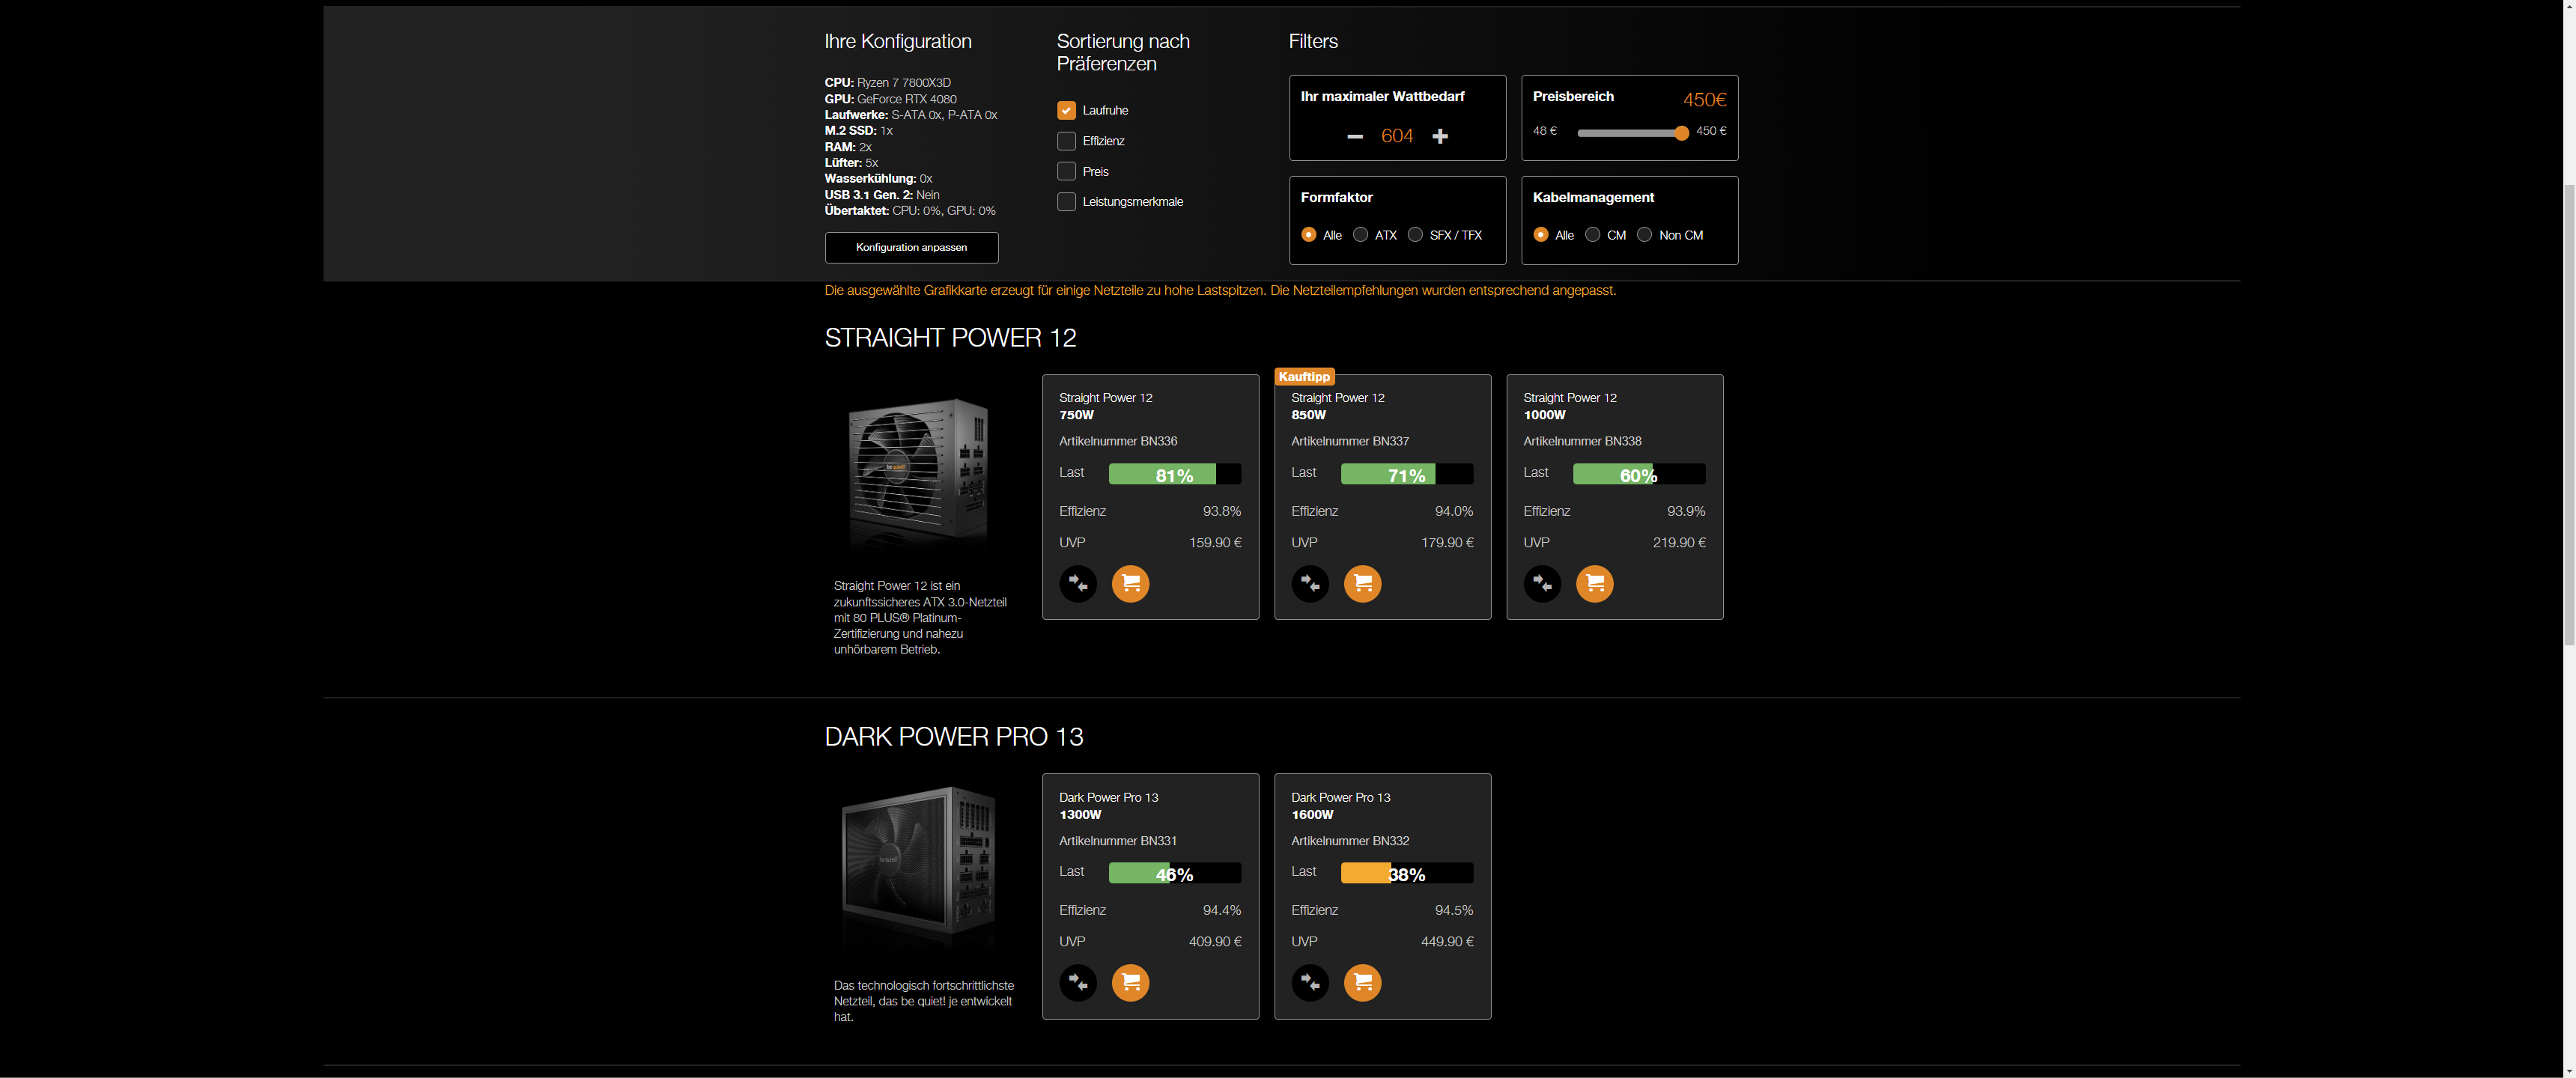Add Dark Power Pro 13 1300W to cart
2576x1078 pixels.
[x=1130, y=982]
